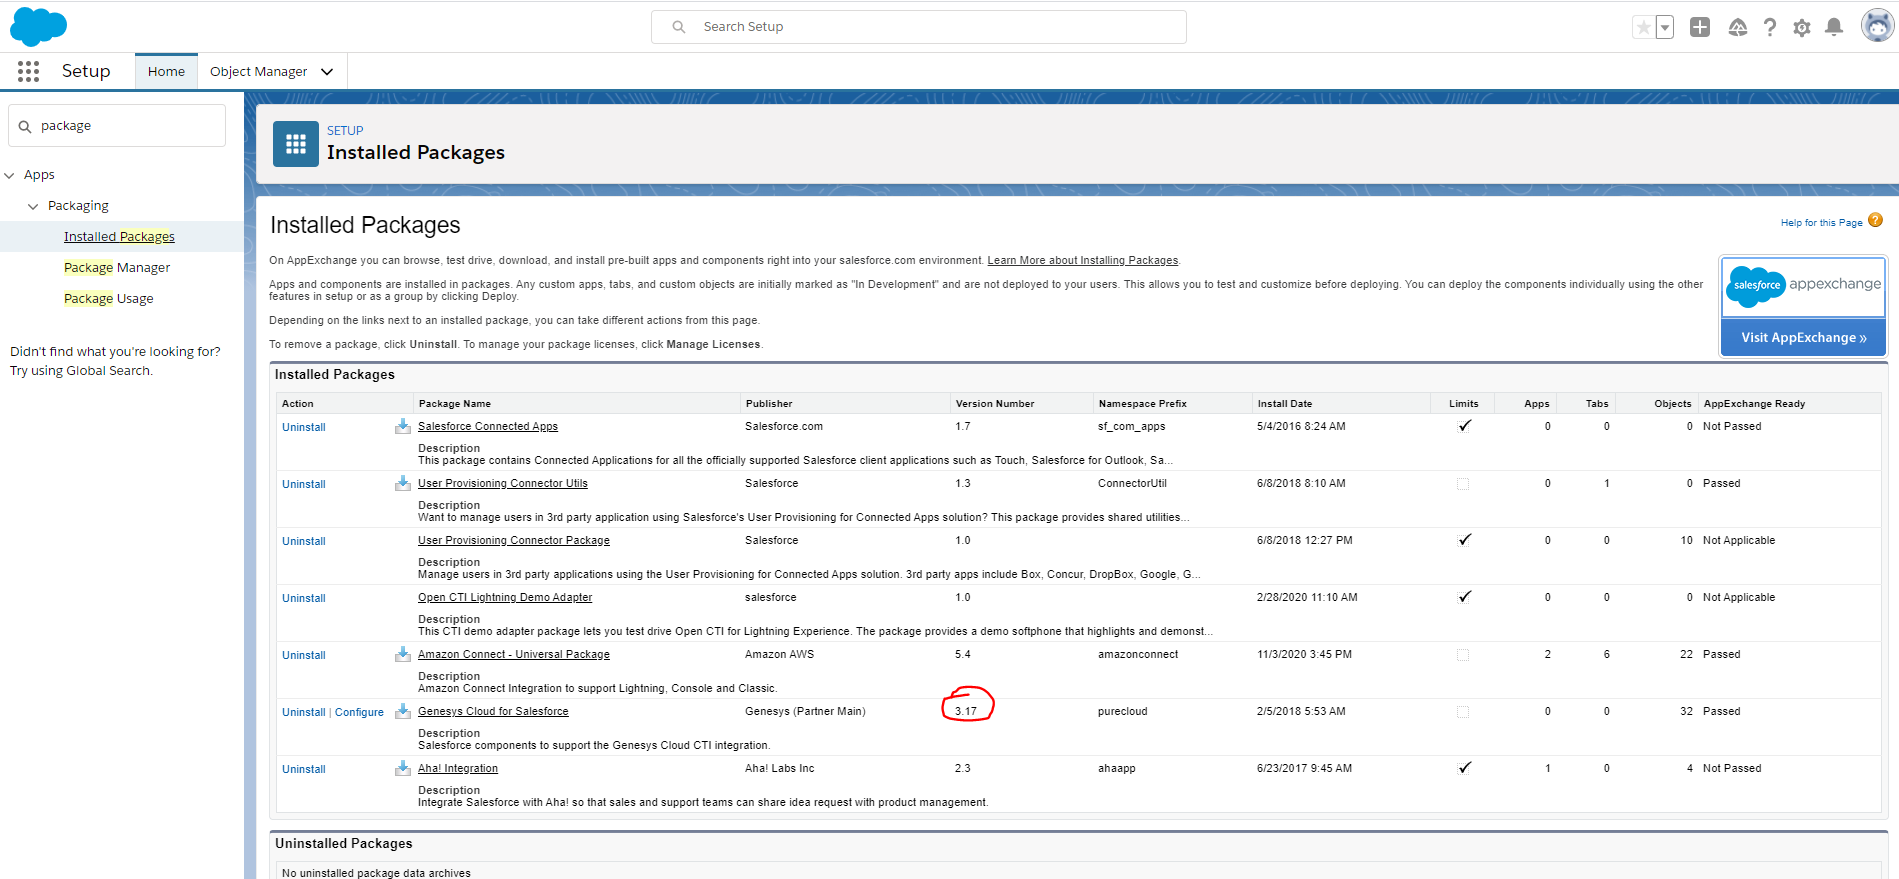Click the magnifier icon in Search Setup

[x=679, y=27]
